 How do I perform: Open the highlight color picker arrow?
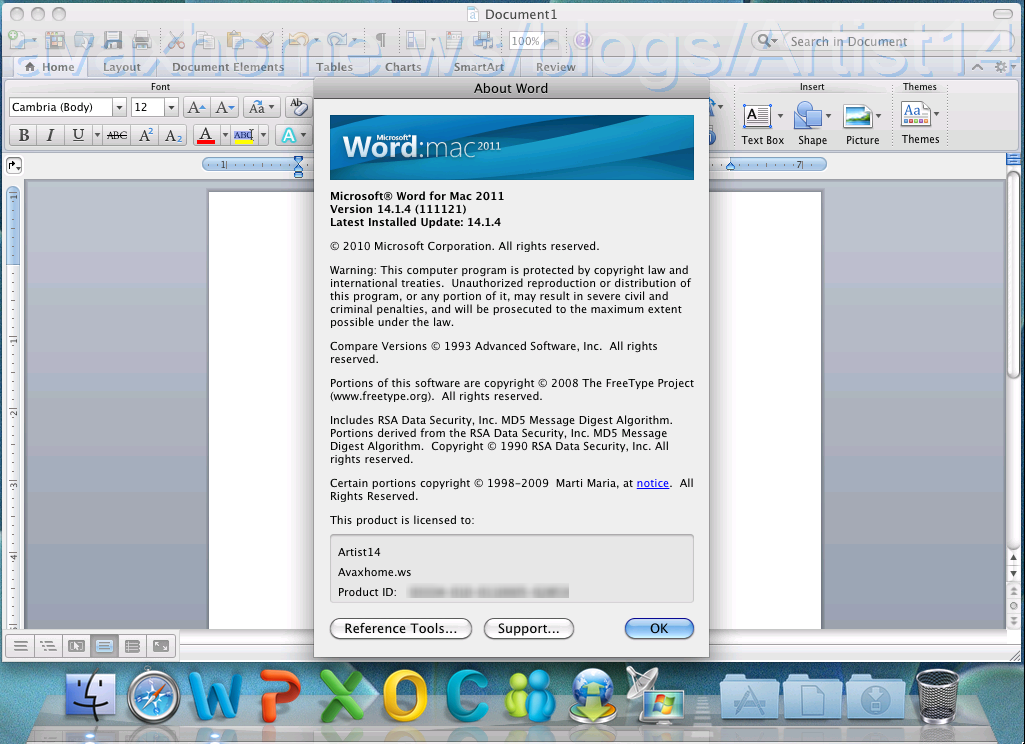263,135
